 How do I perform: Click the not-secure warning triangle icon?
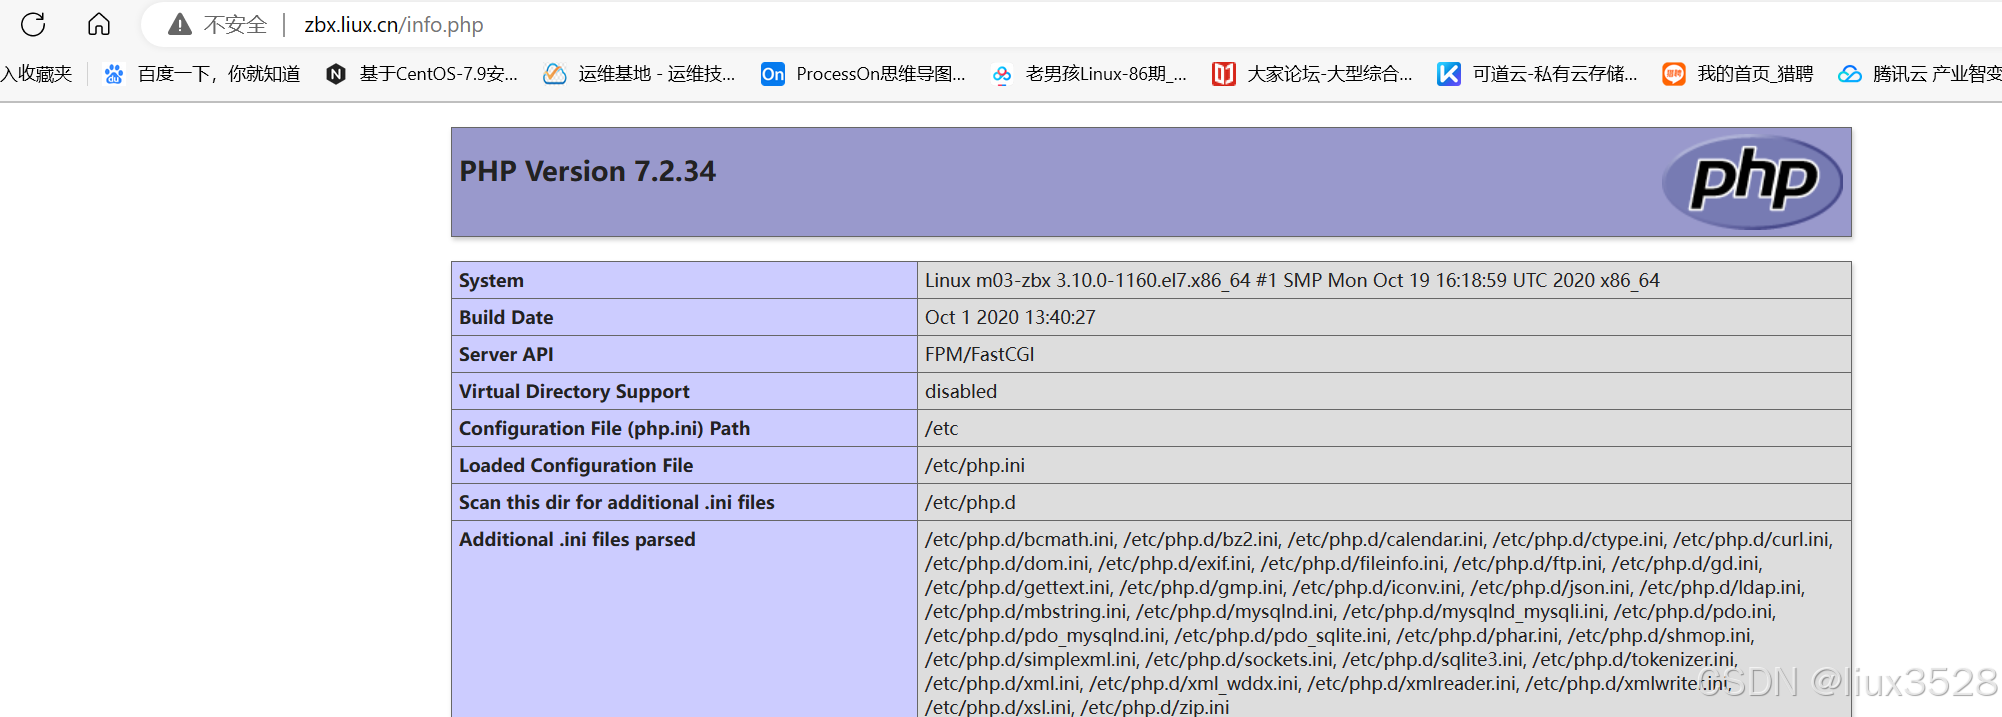point(180,25)
